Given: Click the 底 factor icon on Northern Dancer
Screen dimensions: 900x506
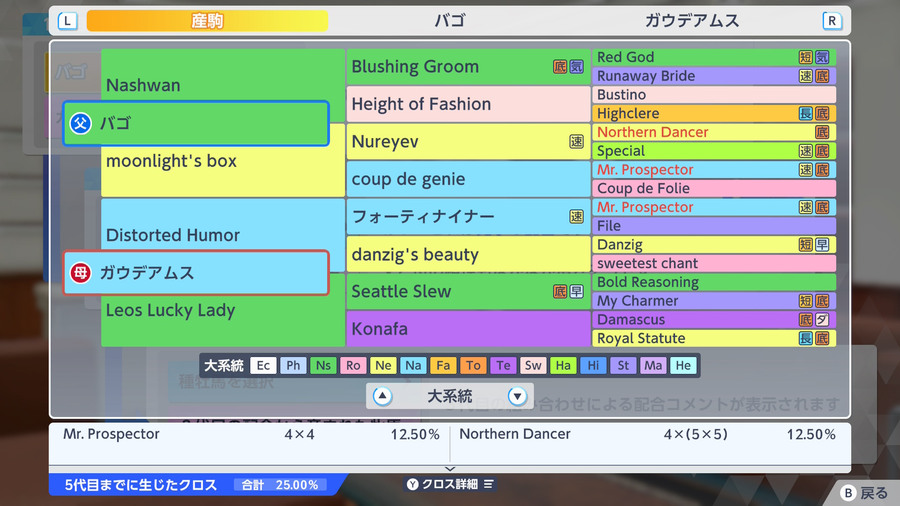Looking at the screenshot, I should pos(822,132).
